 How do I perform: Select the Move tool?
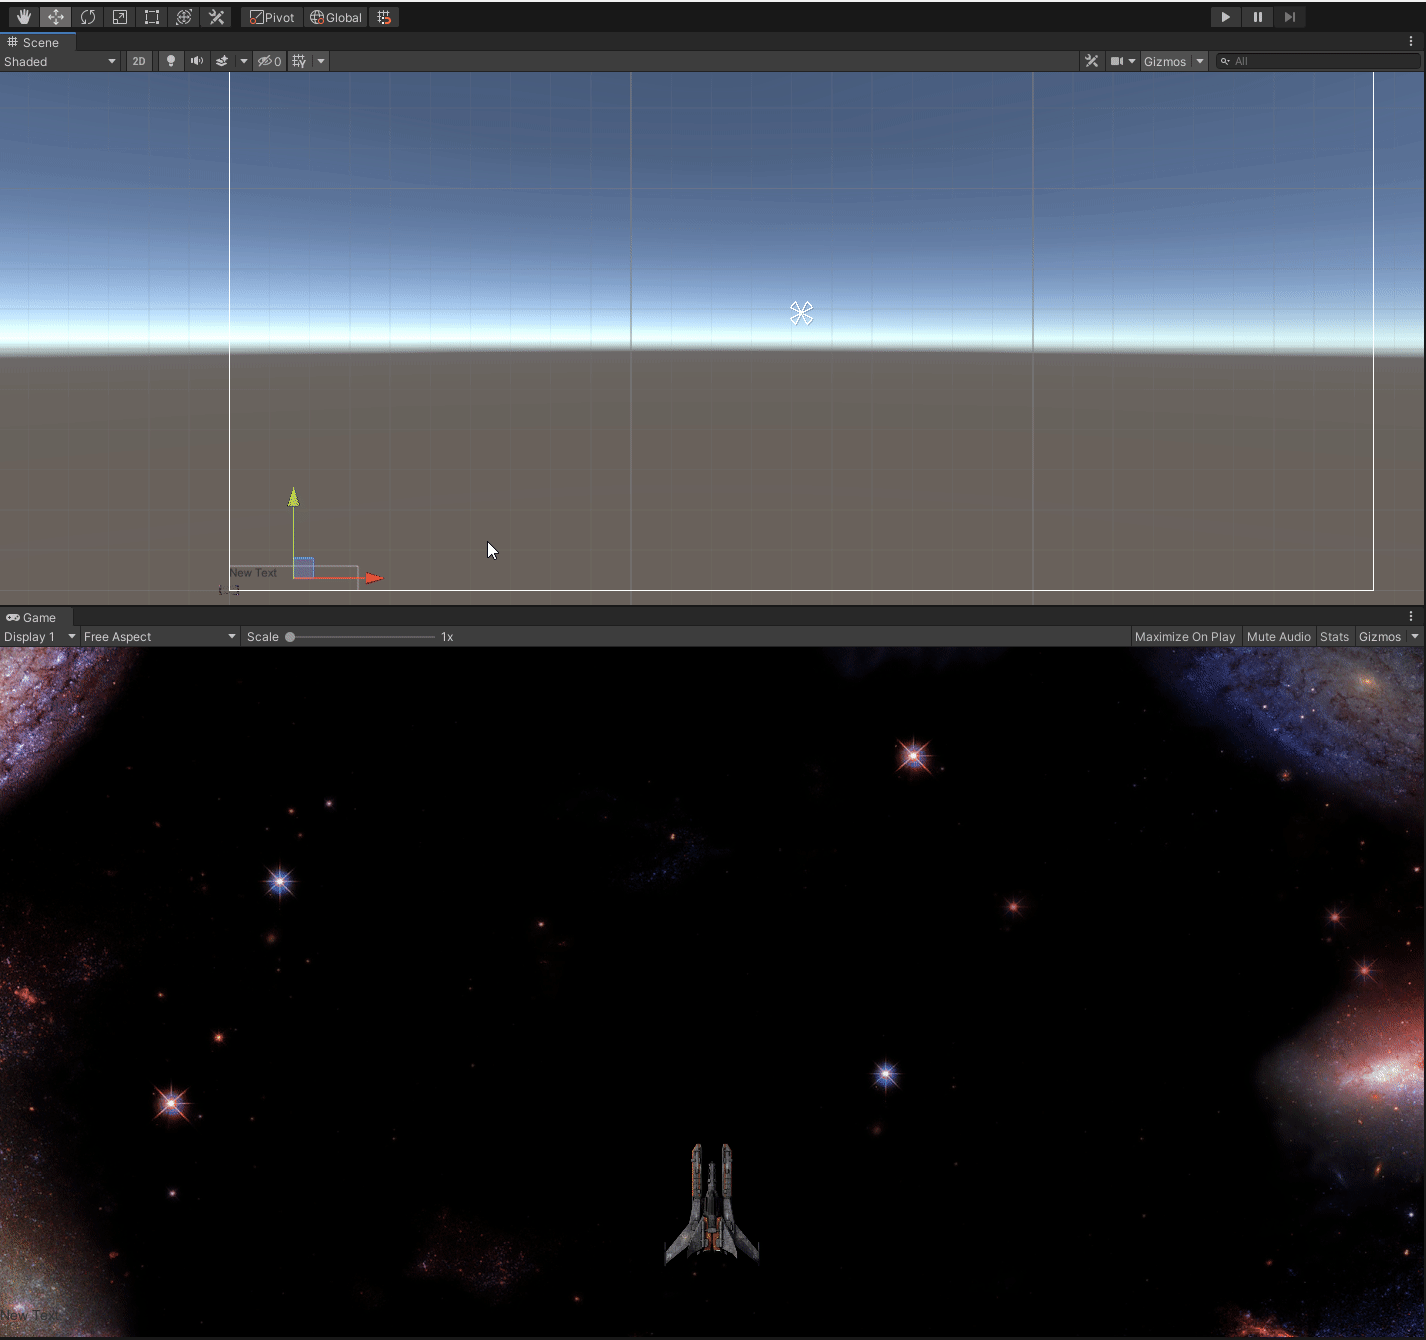(55, 17)
